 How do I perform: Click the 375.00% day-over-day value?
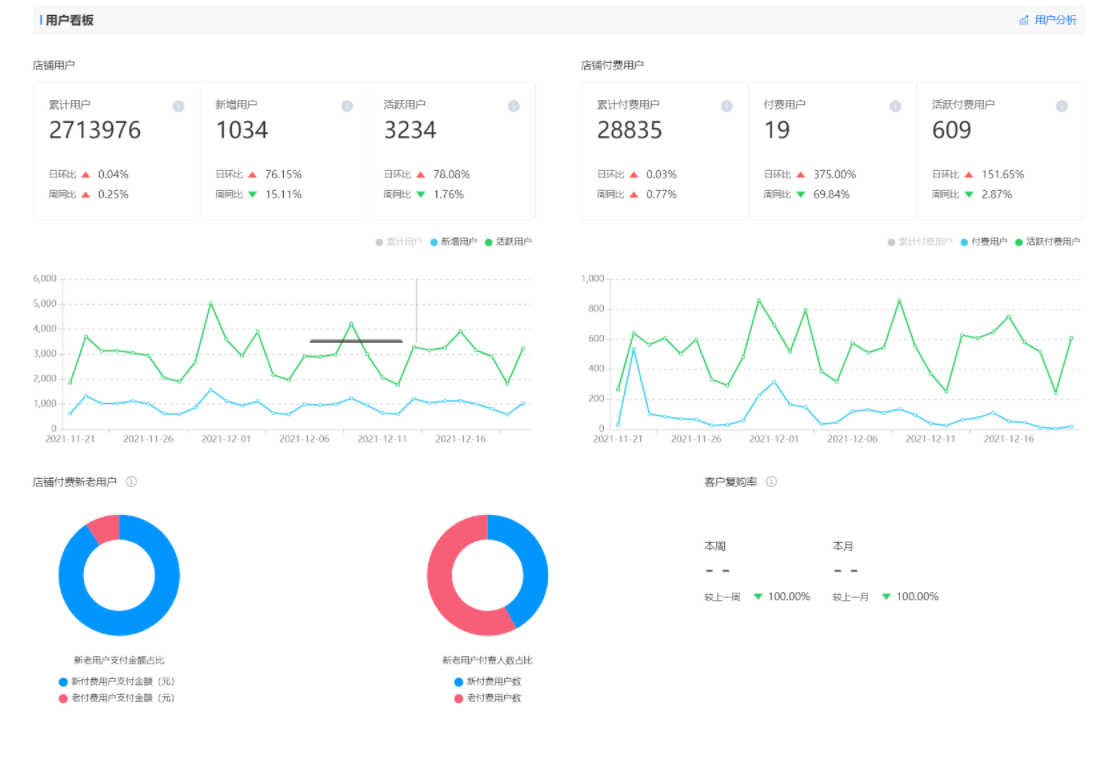pos(835,174)
